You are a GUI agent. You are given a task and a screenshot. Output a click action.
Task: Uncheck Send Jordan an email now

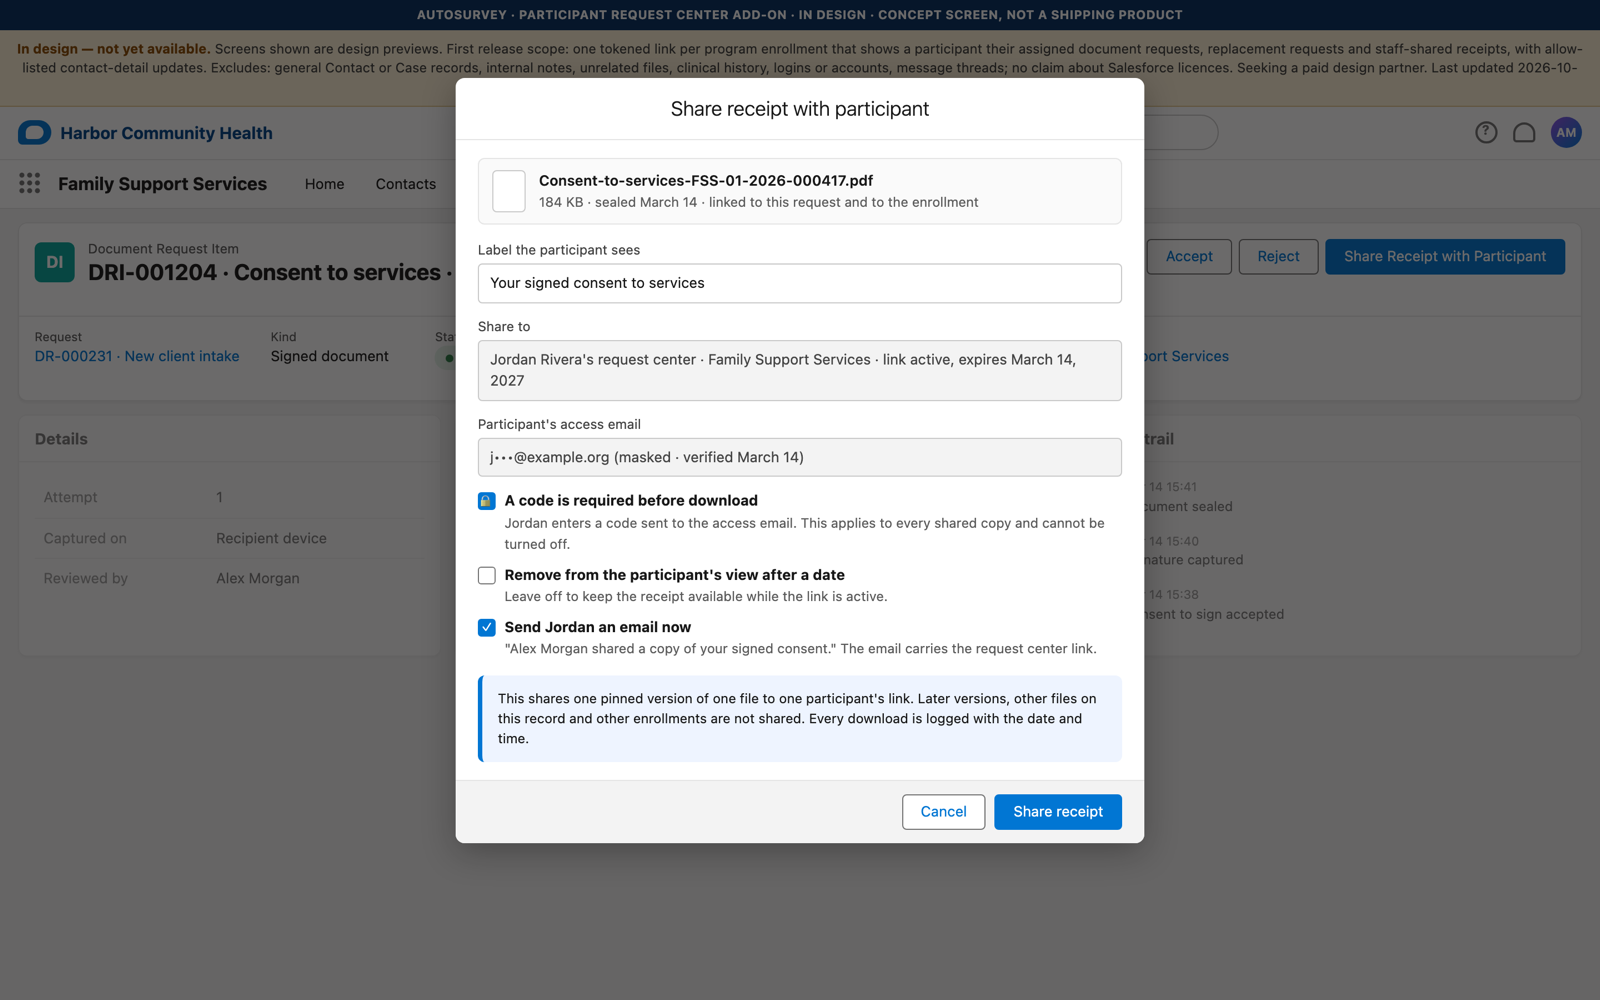click(x=487, y=627)
